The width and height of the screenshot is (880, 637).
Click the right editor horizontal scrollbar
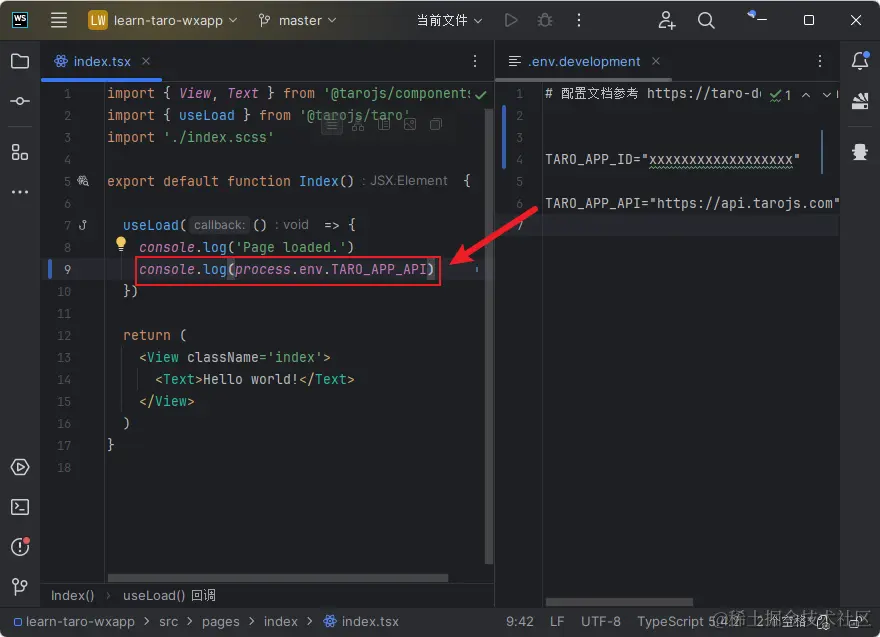[x=619, y=602]
